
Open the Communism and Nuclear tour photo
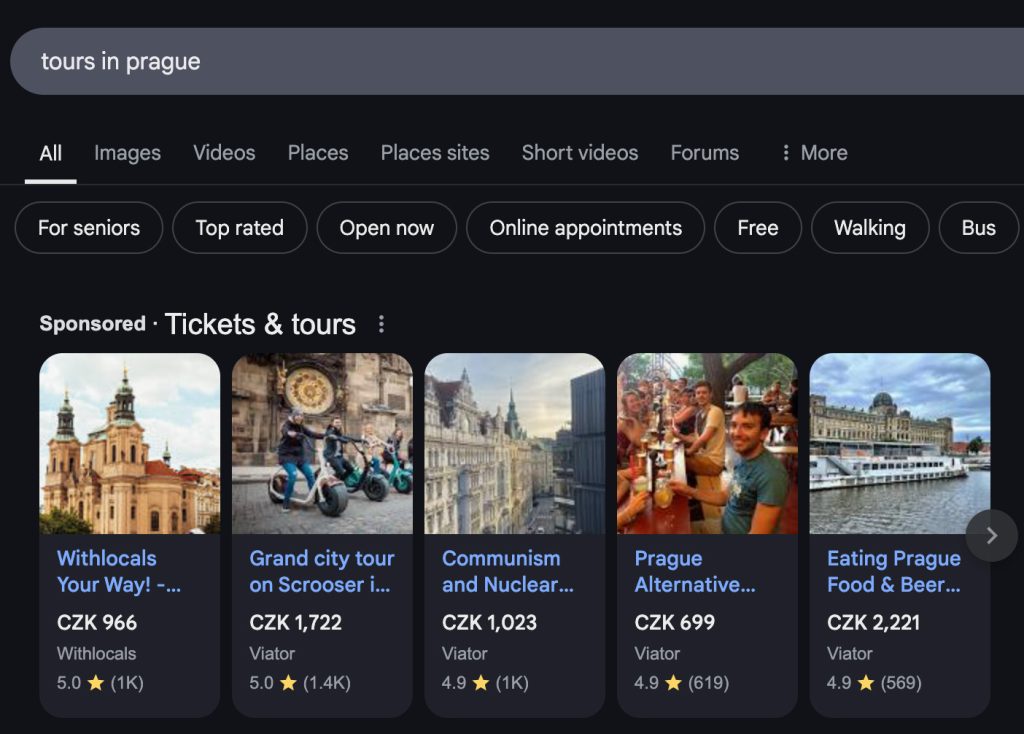tap(515, 444)
